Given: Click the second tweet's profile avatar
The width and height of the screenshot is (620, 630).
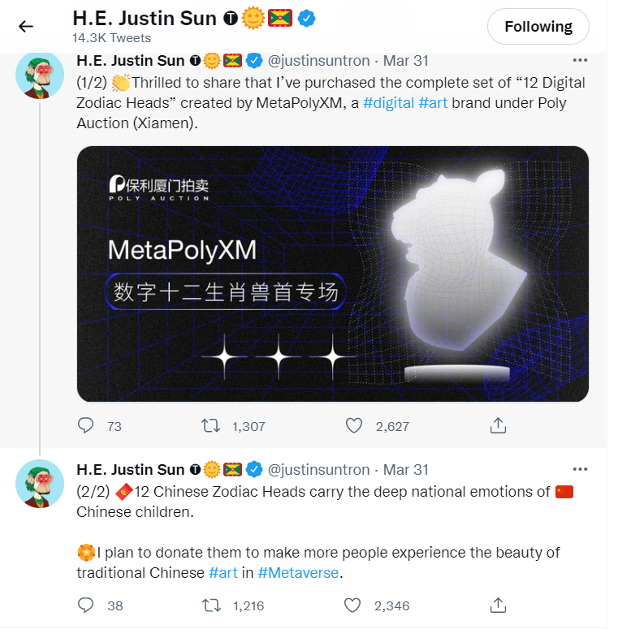Looking at the screenshot, I should click(40, 484).
